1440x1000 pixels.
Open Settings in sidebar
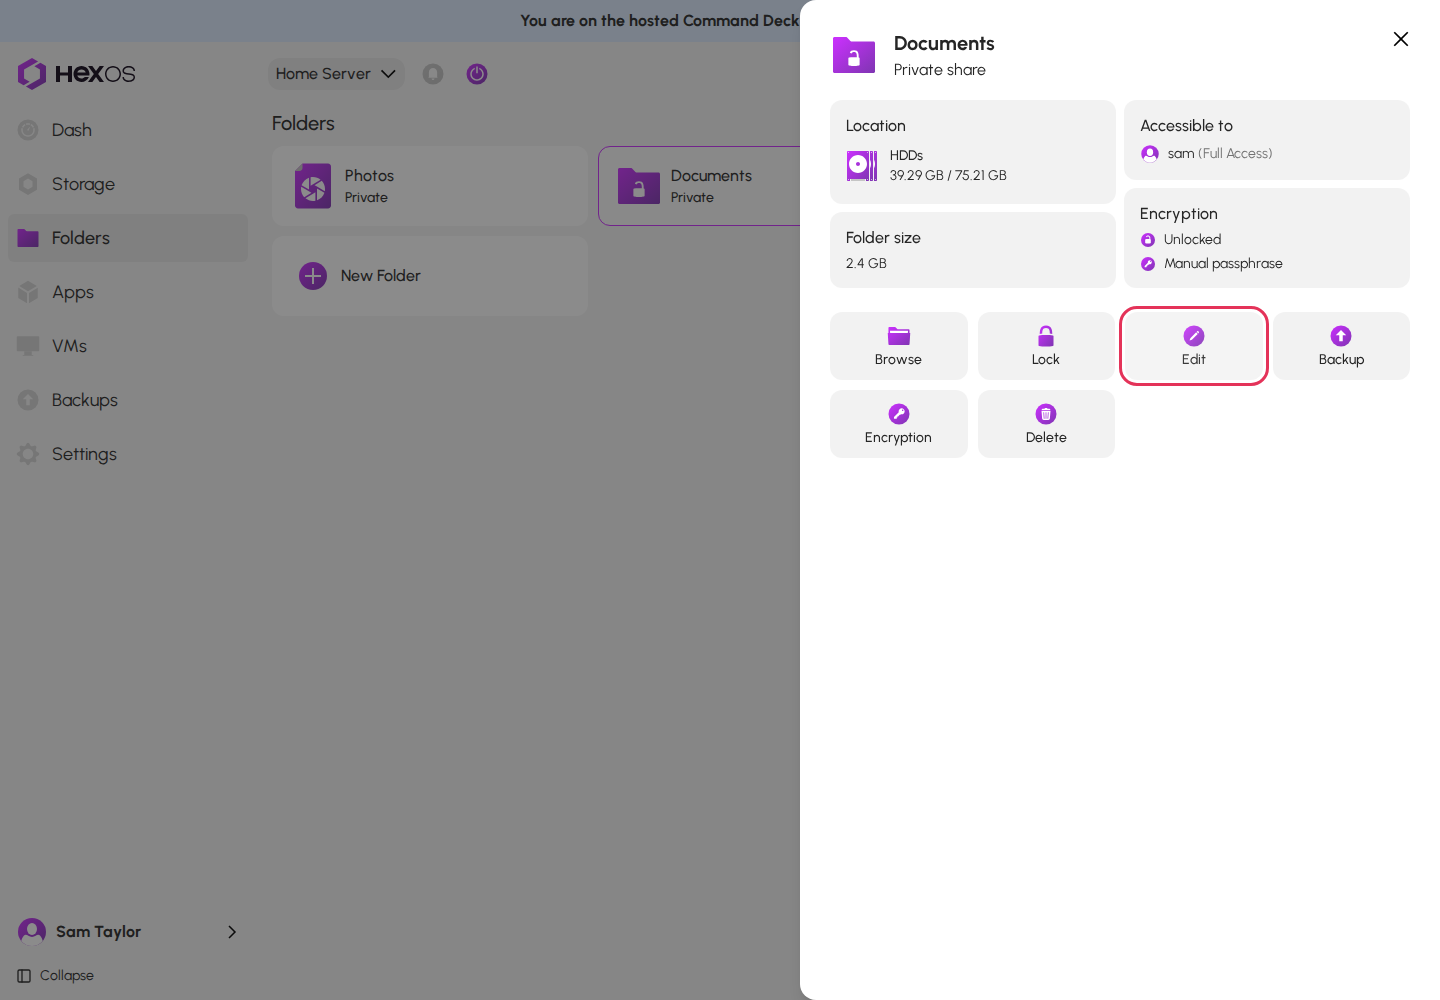pos(128,454)
